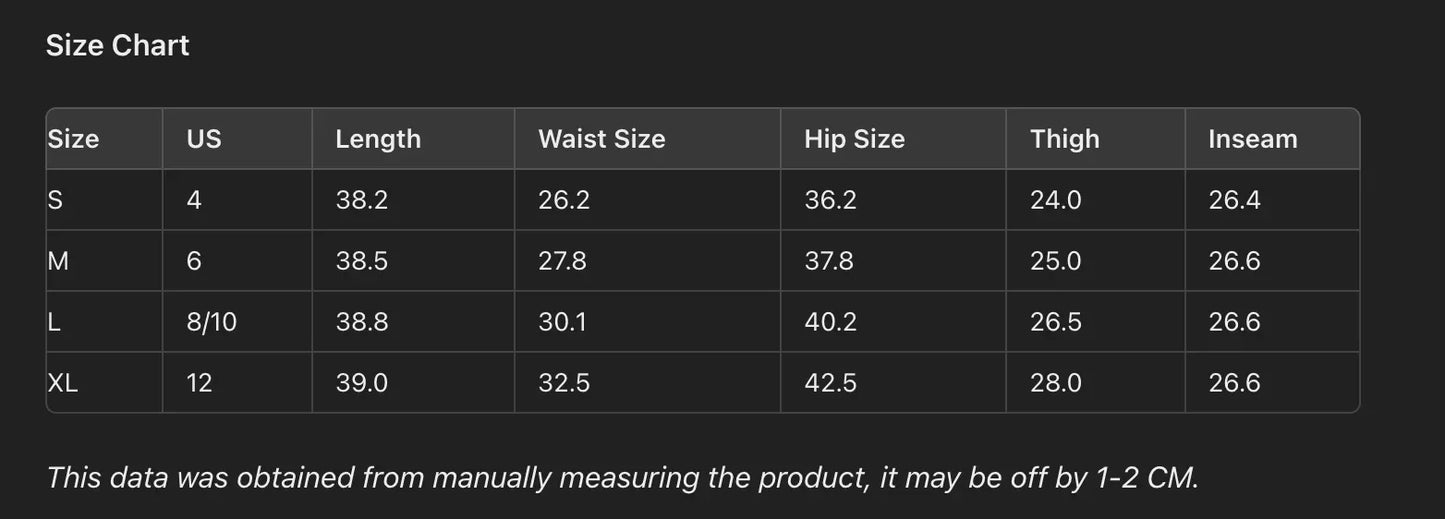Click the manual measurement disclaimer text
The height and width of the screenshot is (519, 1445).
coord(622,478)
